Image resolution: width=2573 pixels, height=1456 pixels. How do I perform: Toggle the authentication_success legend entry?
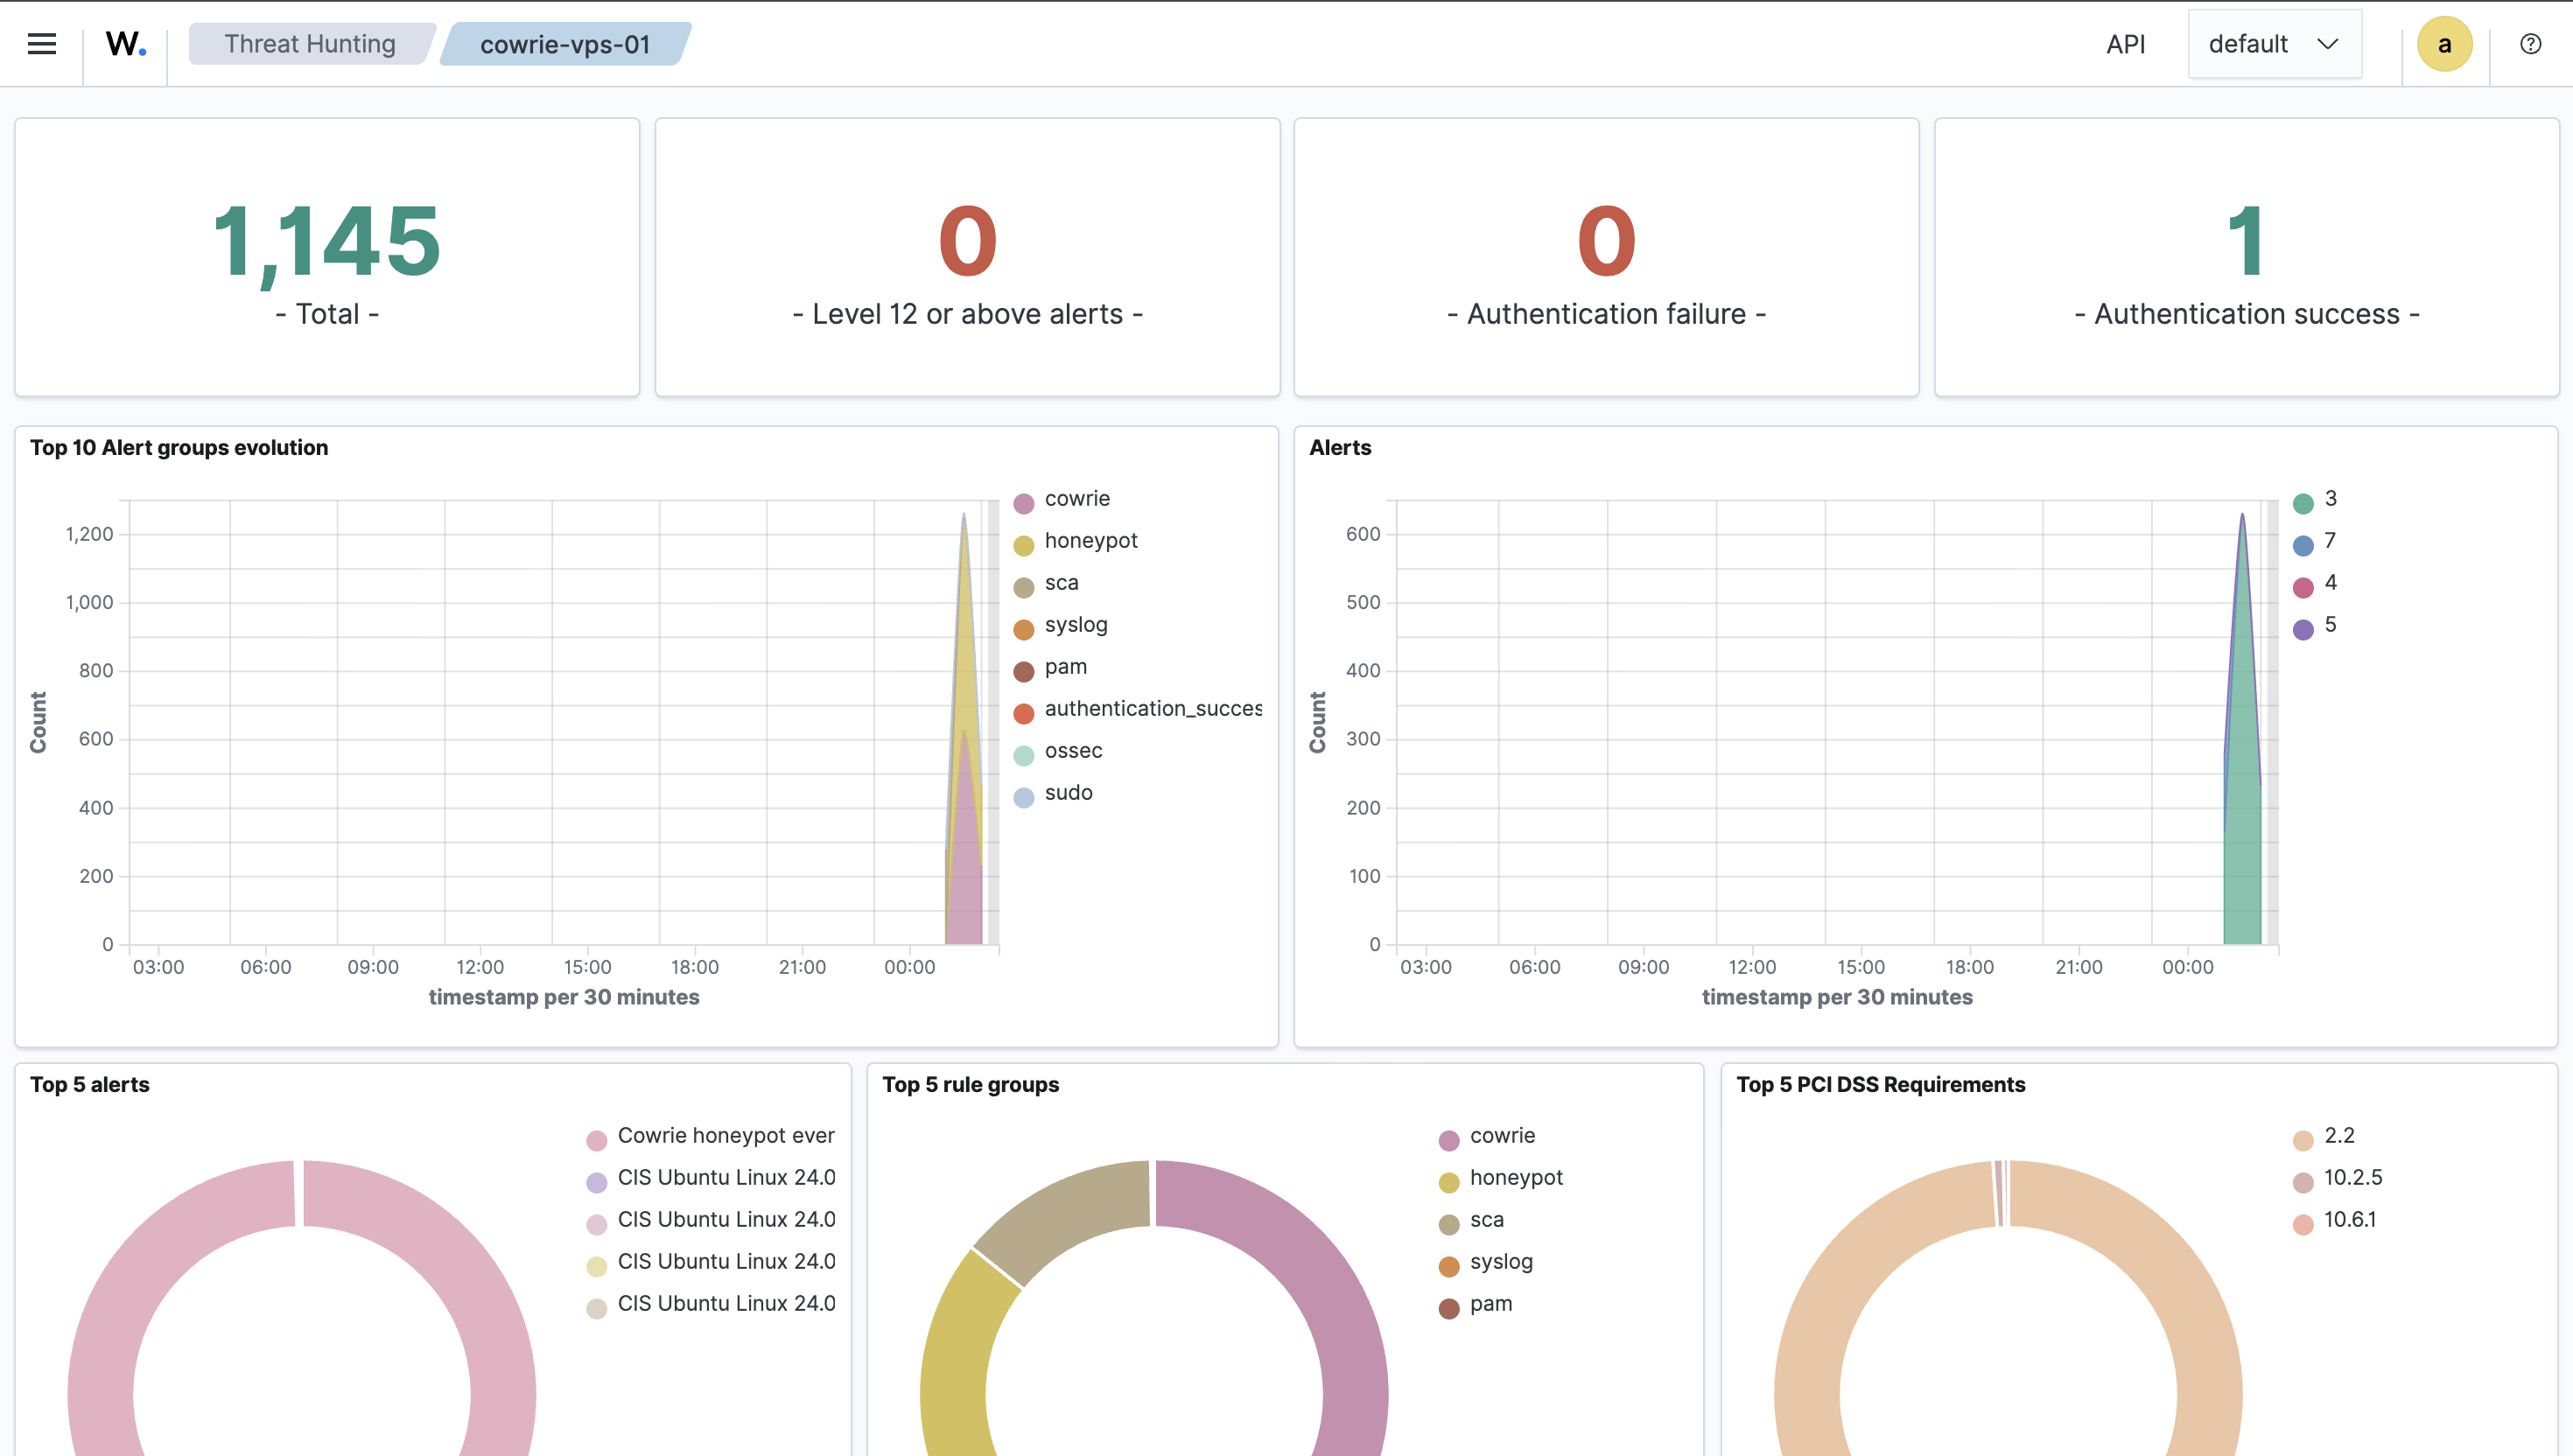pyautogui.click(x=1152, y=708)
